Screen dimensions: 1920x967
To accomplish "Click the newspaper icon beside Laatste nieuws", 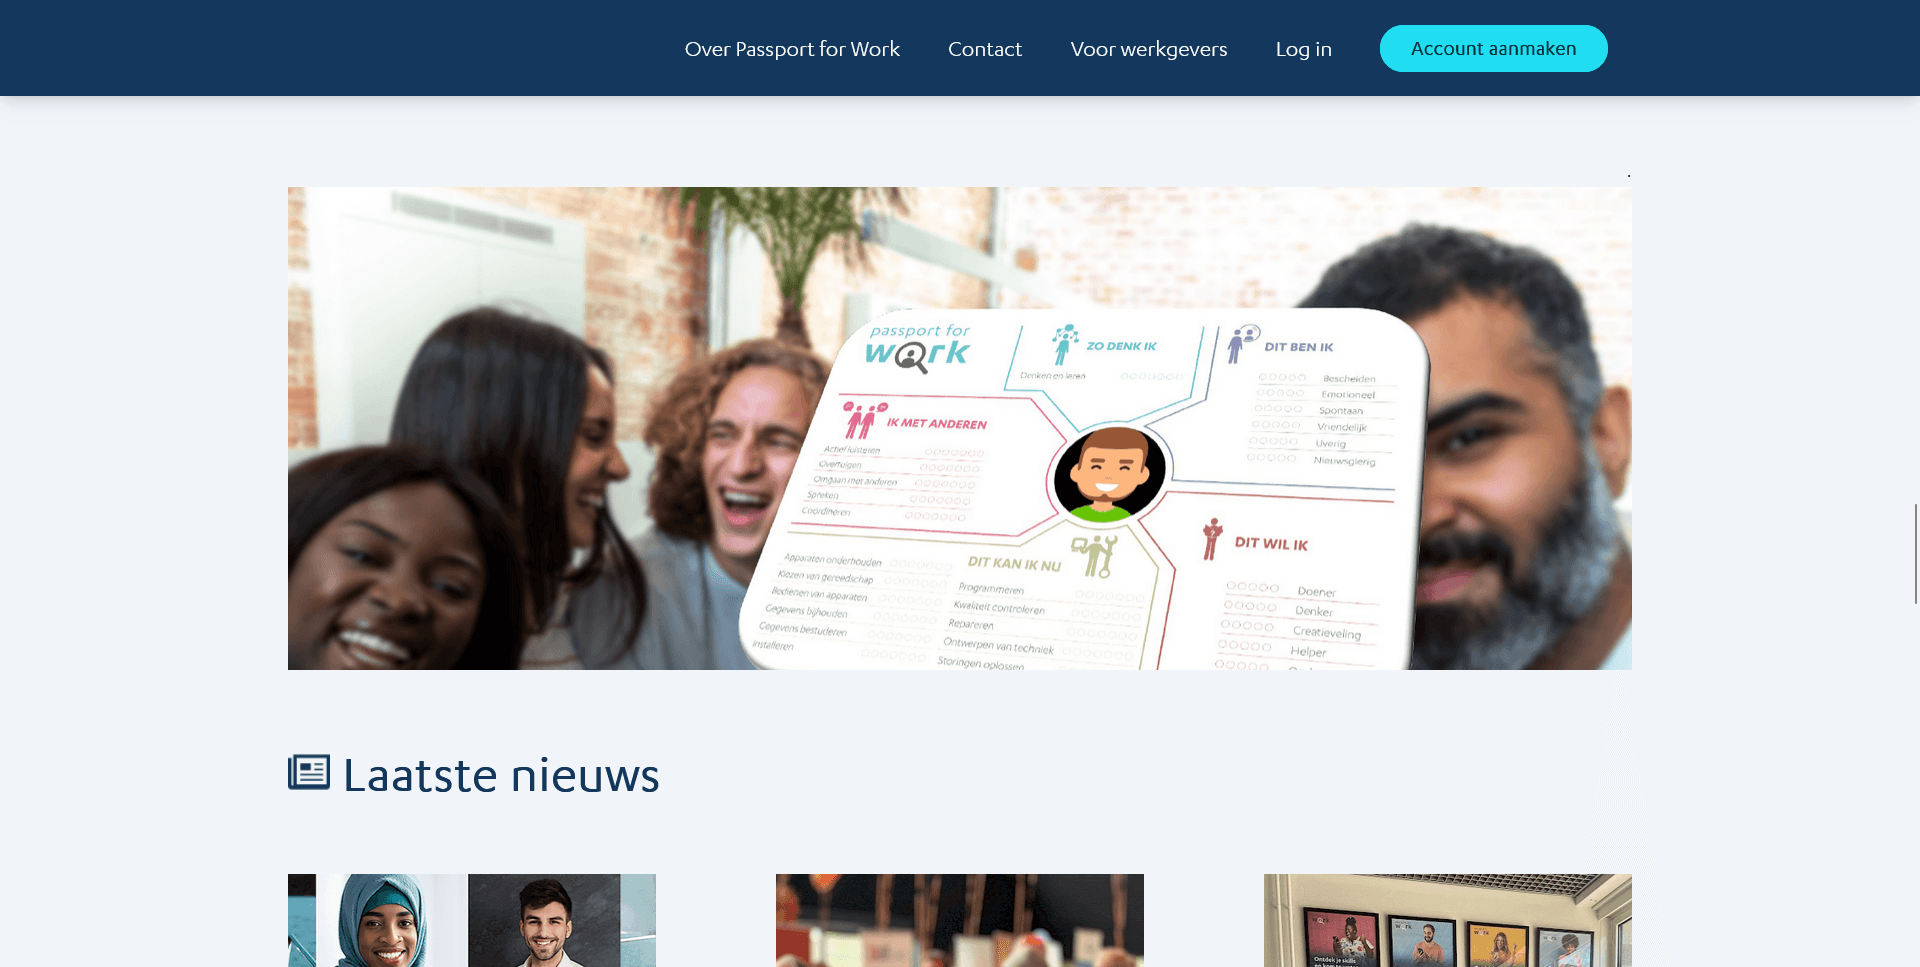I will 309,772.
